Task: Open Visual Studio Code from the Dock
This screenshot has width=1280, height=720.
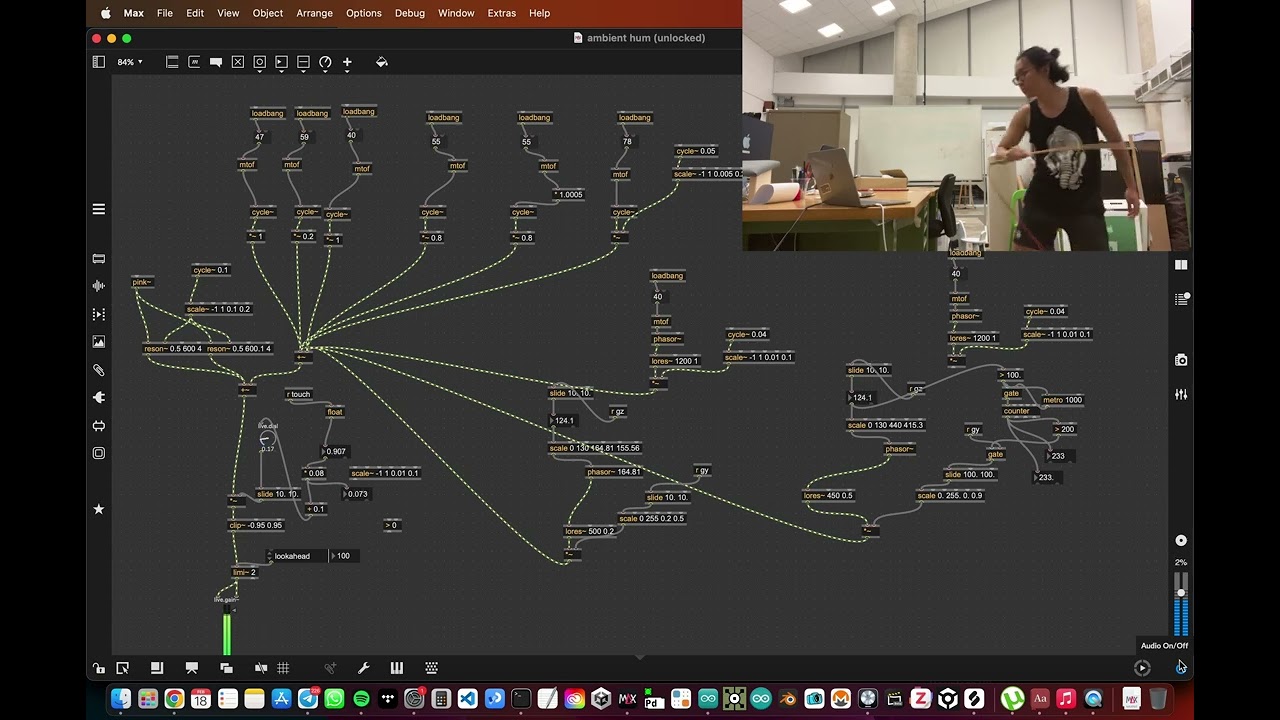Action: click(467, 699)
